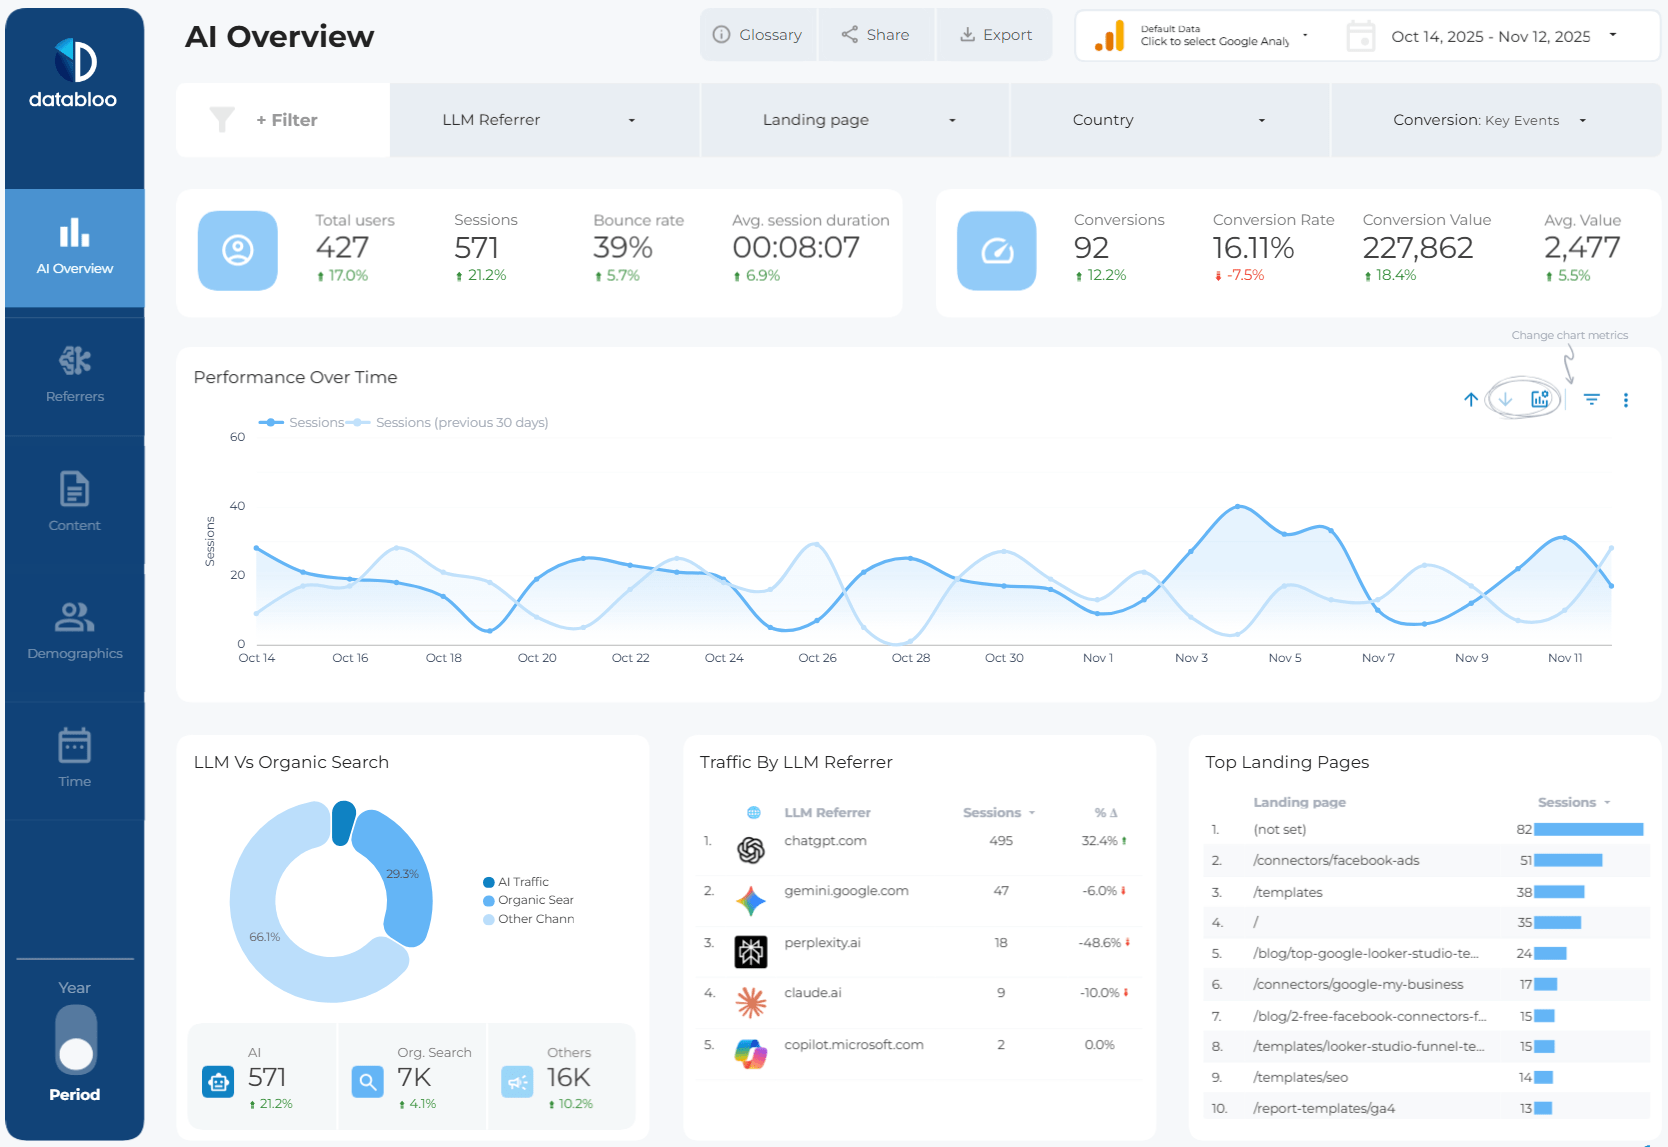Open the Glossary
Viewport: 1668px width, 1147px height.
tap(759, 34)
